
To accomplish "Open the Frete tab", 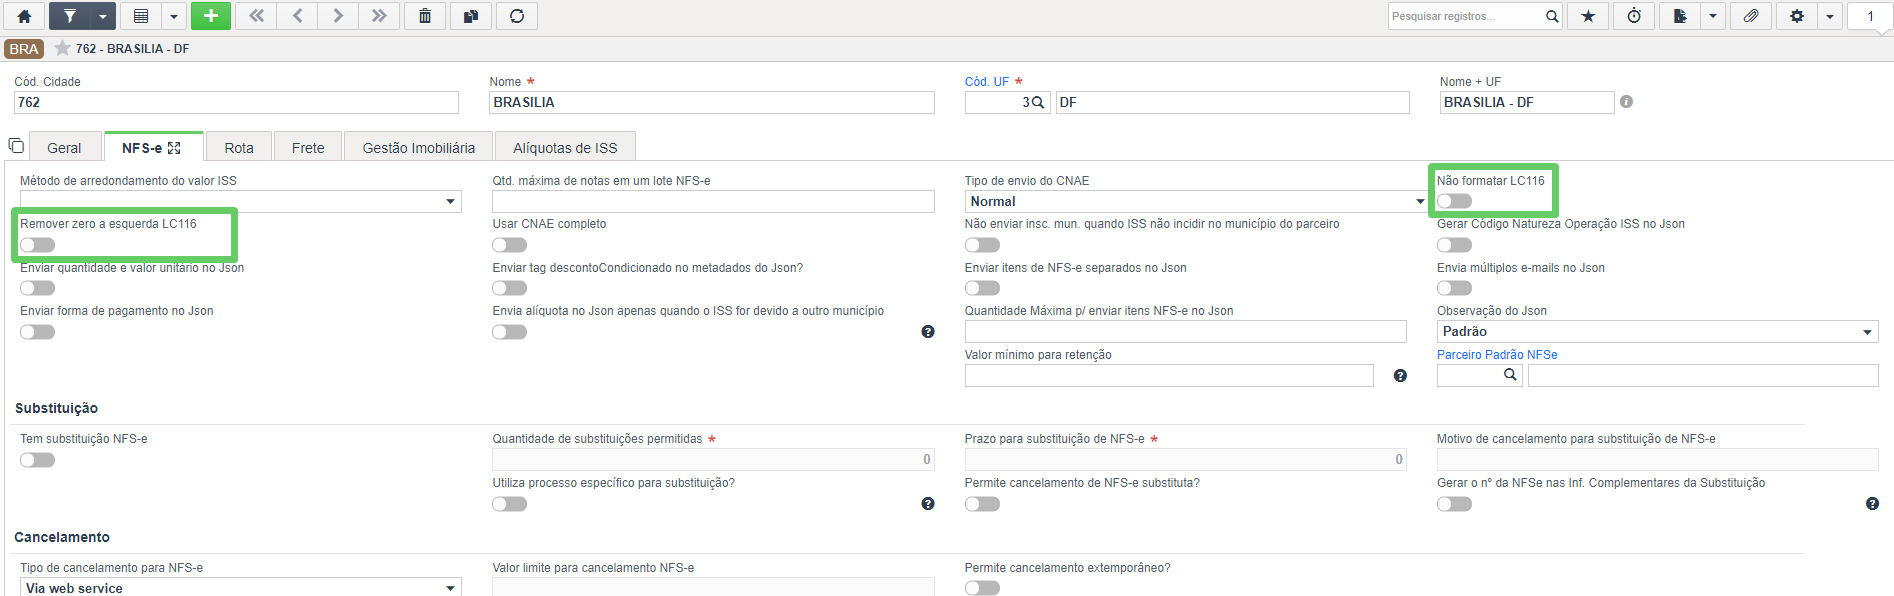I will (x=308, y=147).
